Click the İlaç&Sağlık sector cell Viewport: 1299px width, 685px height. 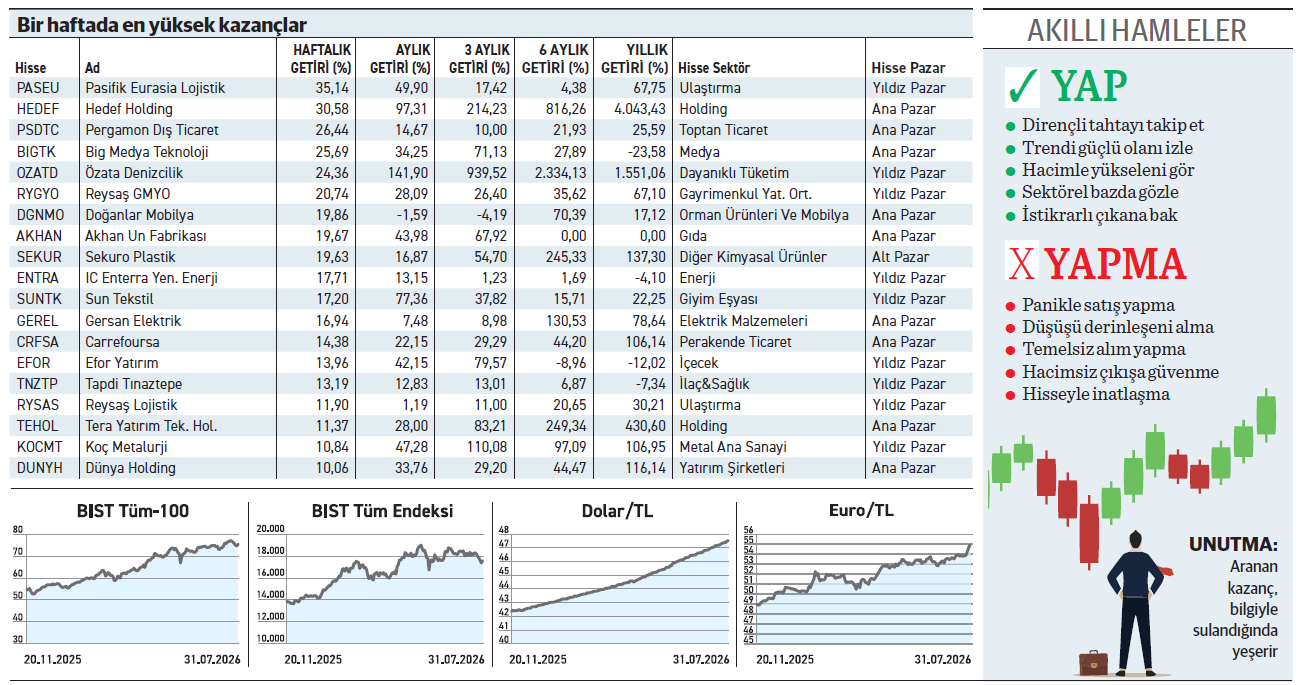[714, 384]
